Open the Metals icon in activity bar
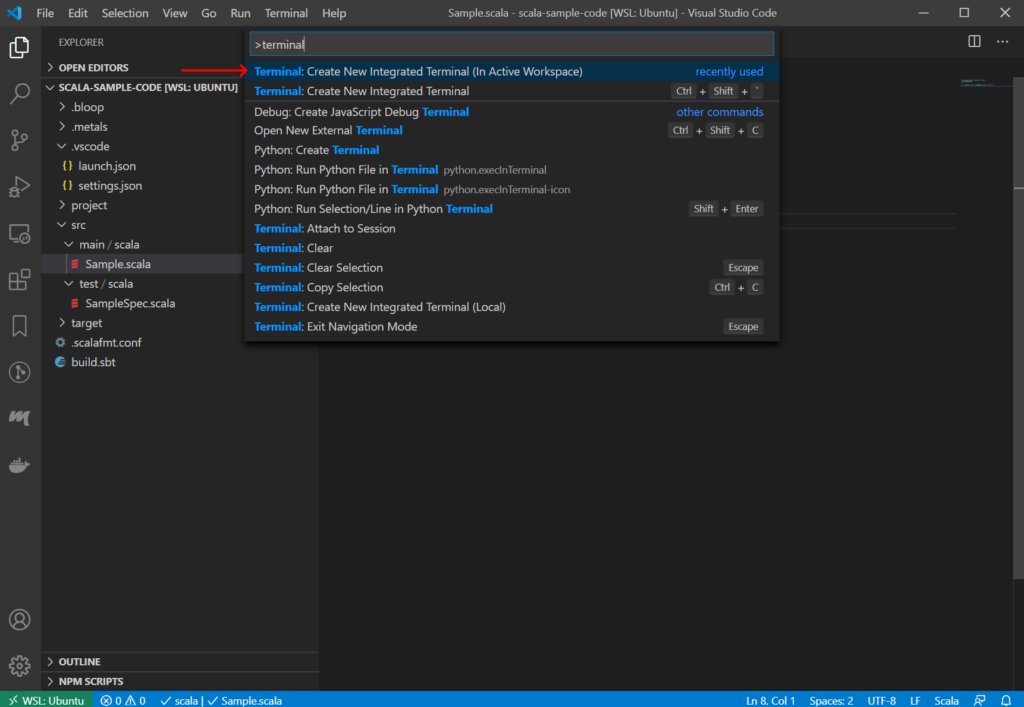This screenshot has height=707, width=1024. tap(20, 418)
